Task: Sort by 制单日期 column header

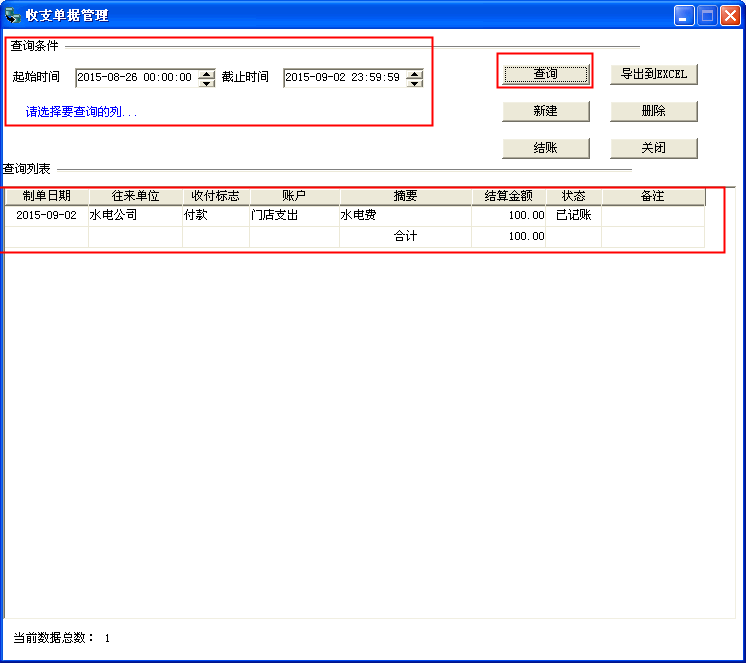Action: coord(47,196)
